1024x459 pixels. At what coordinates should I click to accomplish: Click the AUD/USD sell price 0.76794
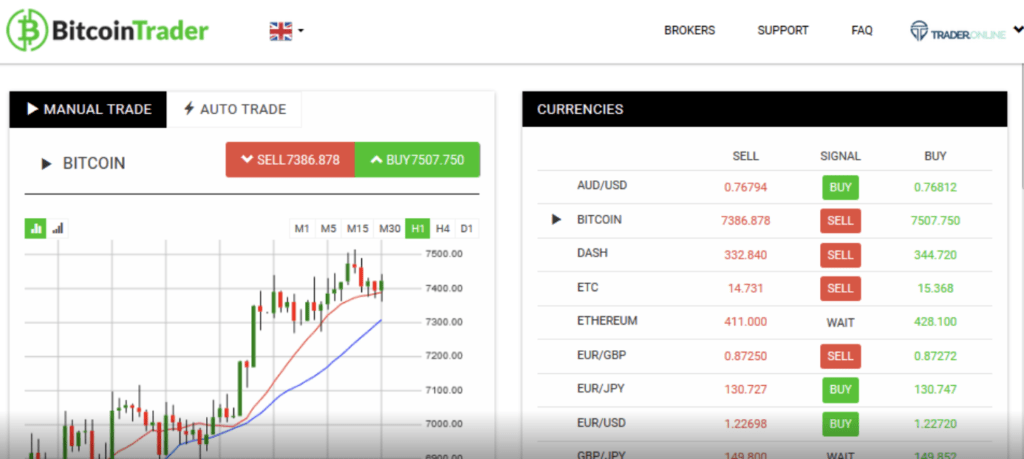pos(745,188)
